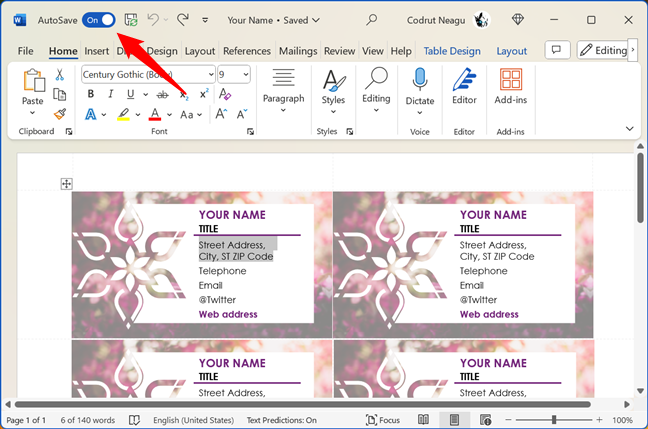Open Styles pane dialog launcher

click(x=350, y=131)
